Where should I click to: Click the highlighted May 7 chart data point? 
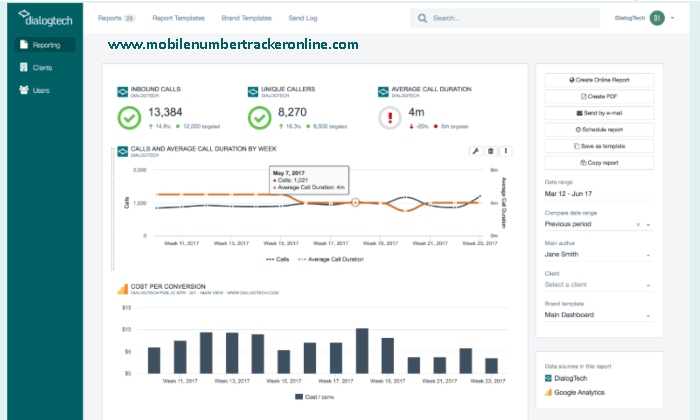(x=355, y=202)
